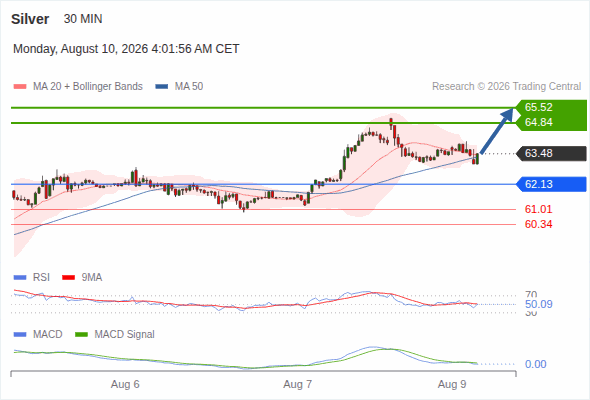Click the red 9MA legend marker
This screenshot has height=400, width=590.
click(68, 278)
